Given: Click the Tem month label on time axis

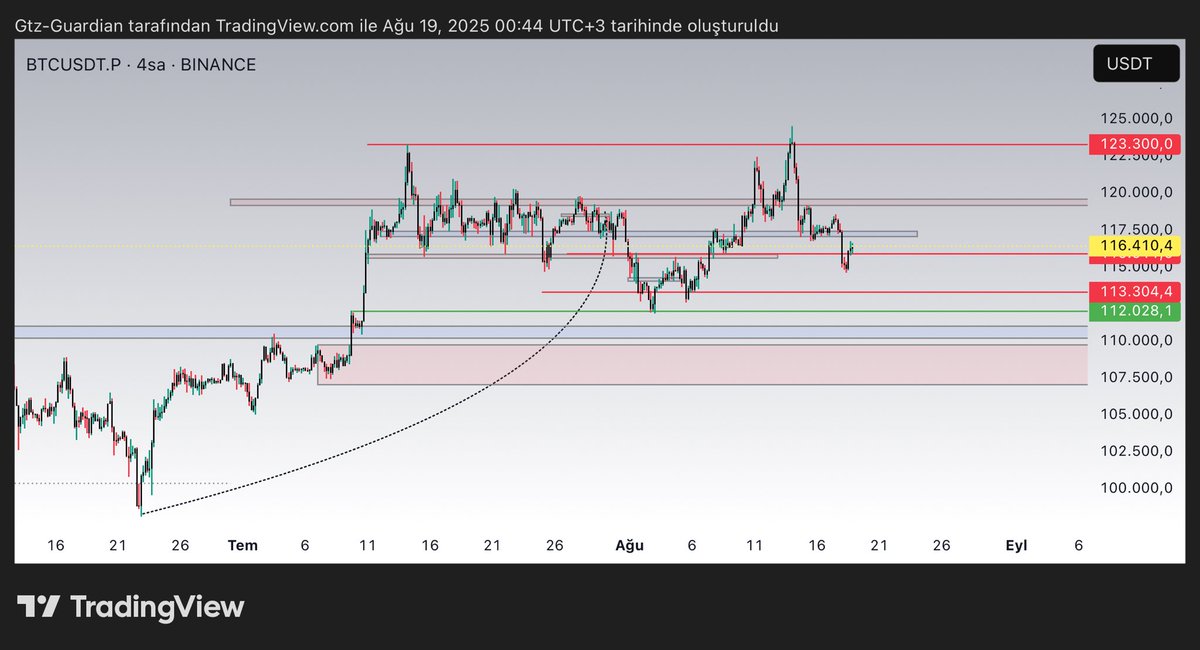Looking at the screenshot, I should pos(243,545).
